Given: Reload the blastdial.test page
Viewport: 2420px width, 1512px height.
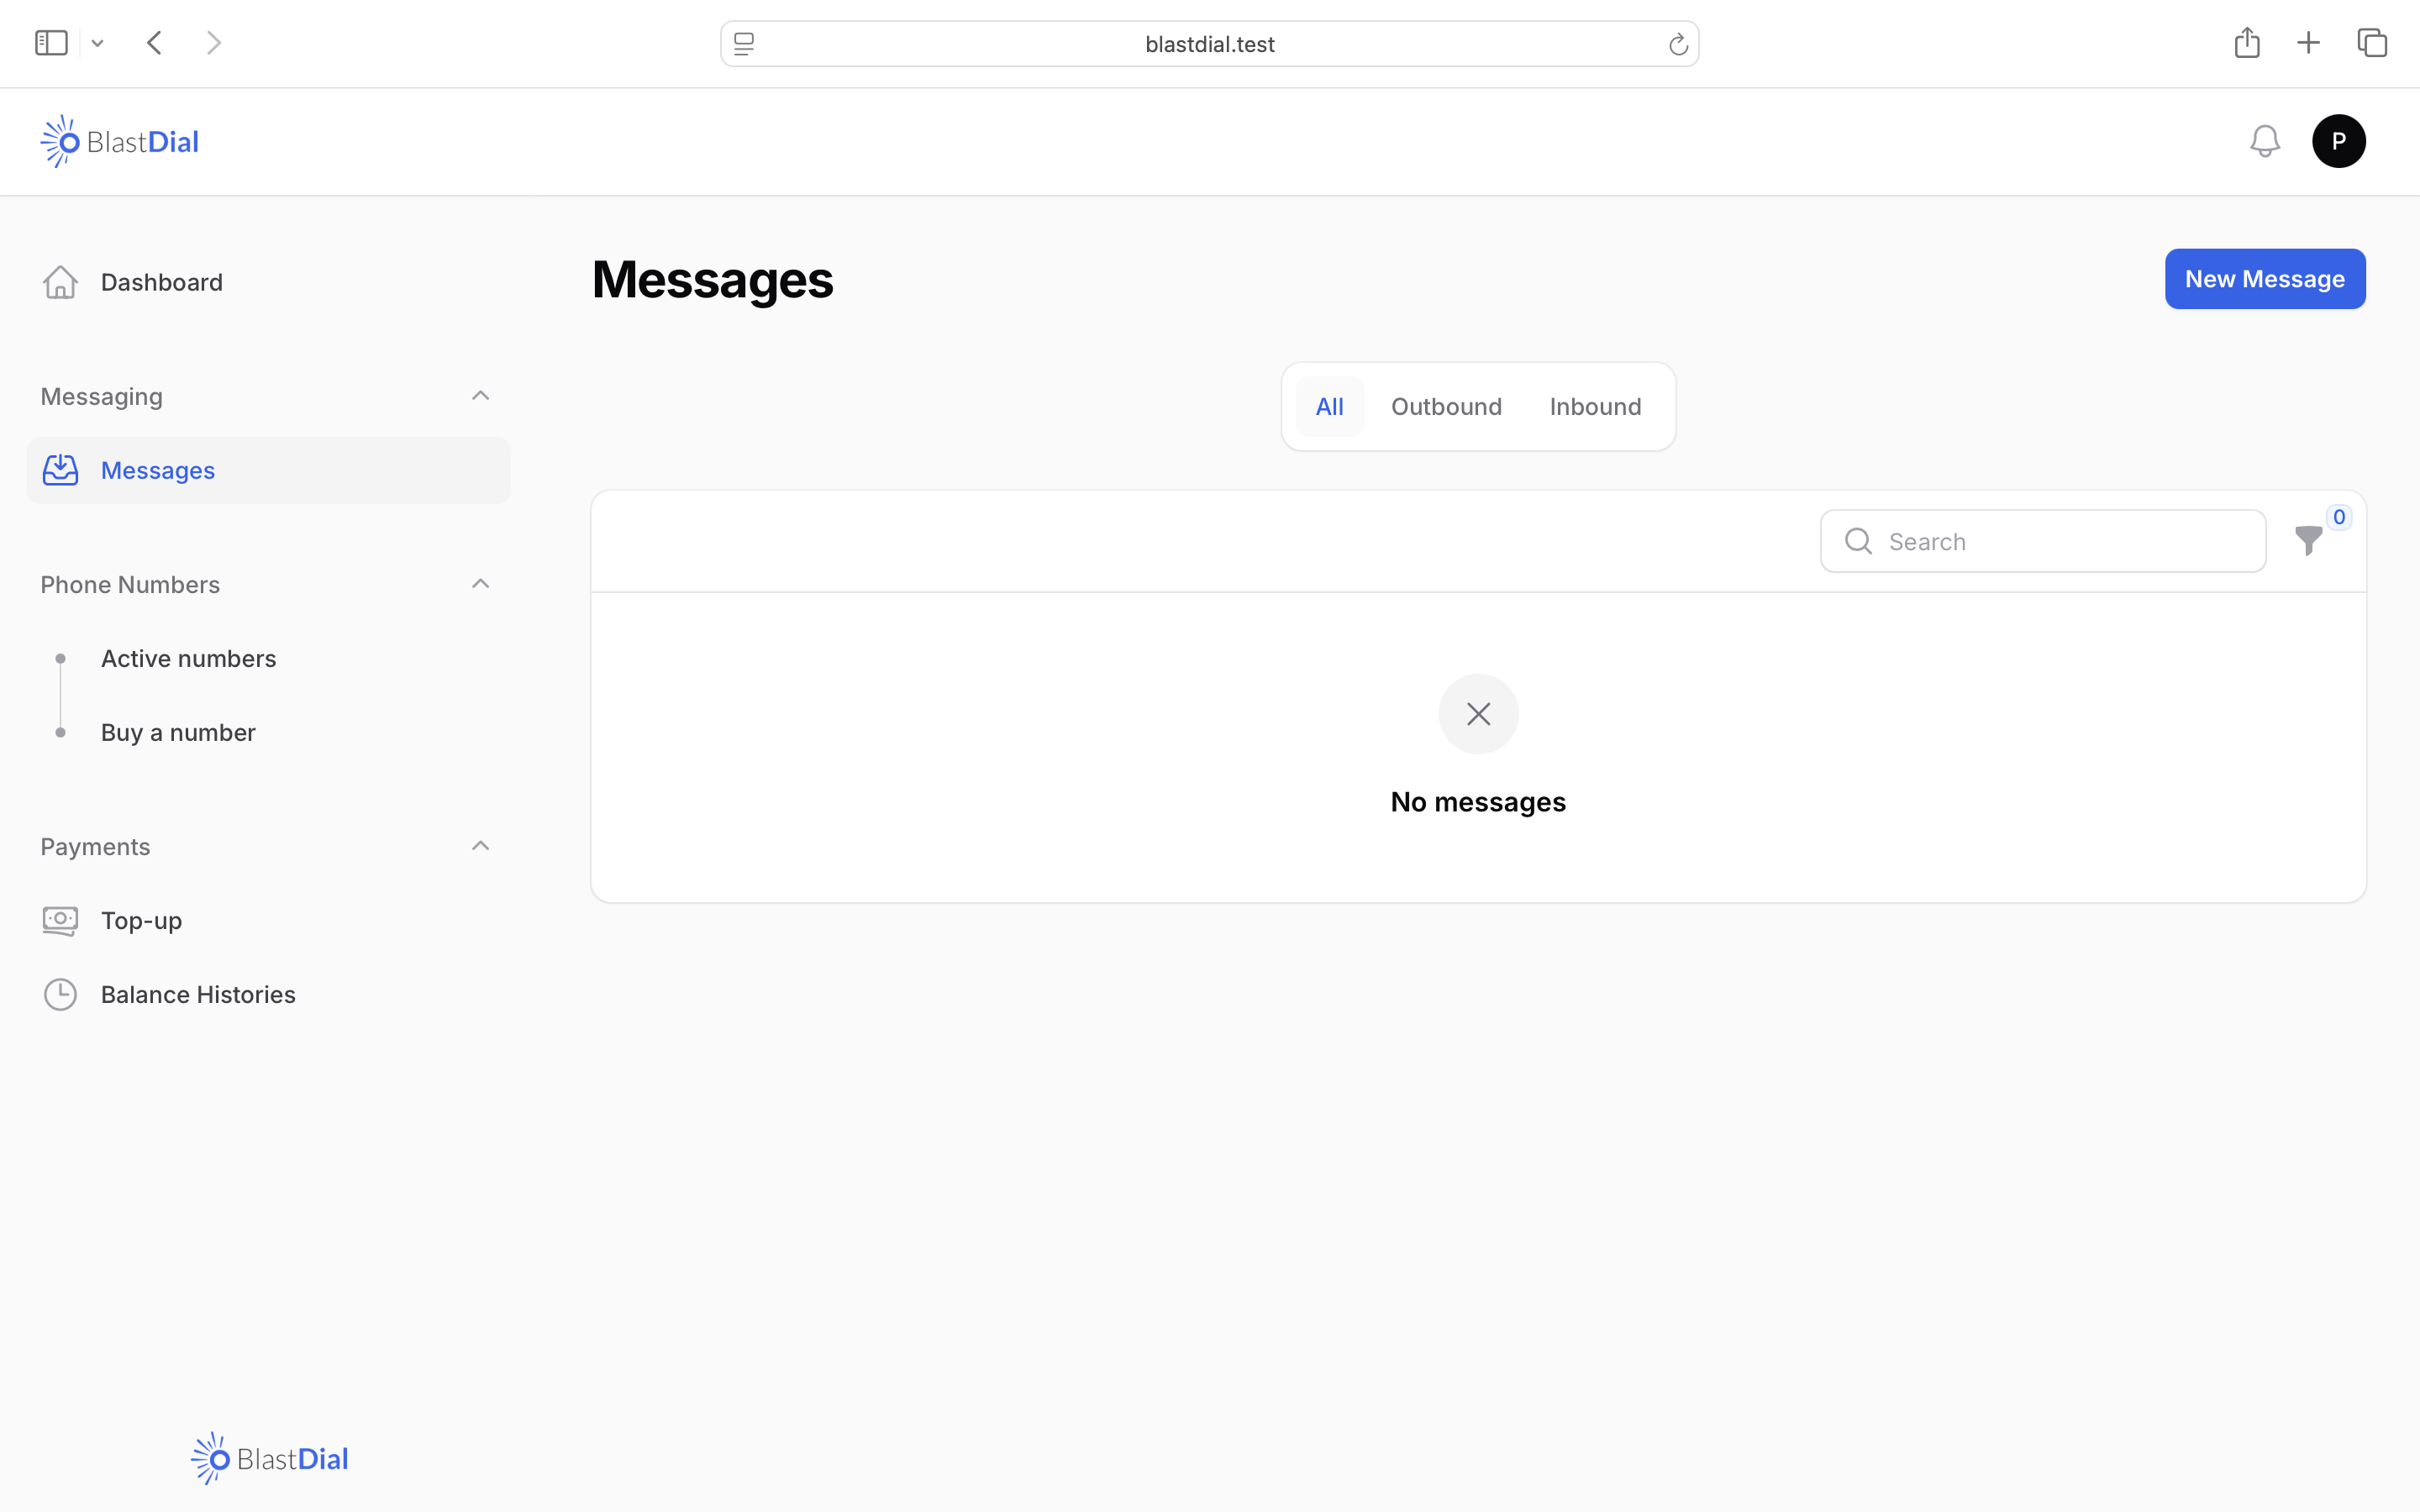Looking at the screenshot, I should click(1678, 44).
